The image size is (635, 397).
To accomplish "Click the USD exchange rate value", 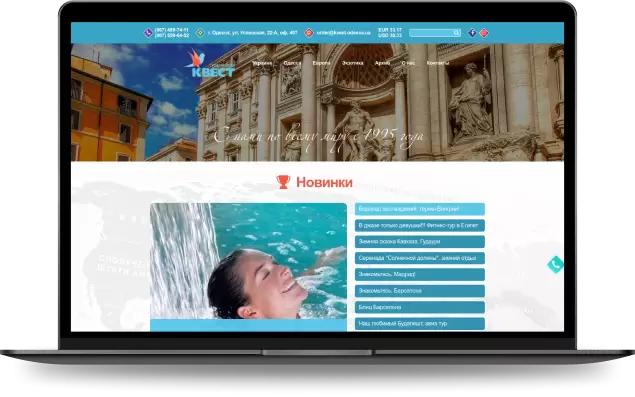I will pos(390,36).
